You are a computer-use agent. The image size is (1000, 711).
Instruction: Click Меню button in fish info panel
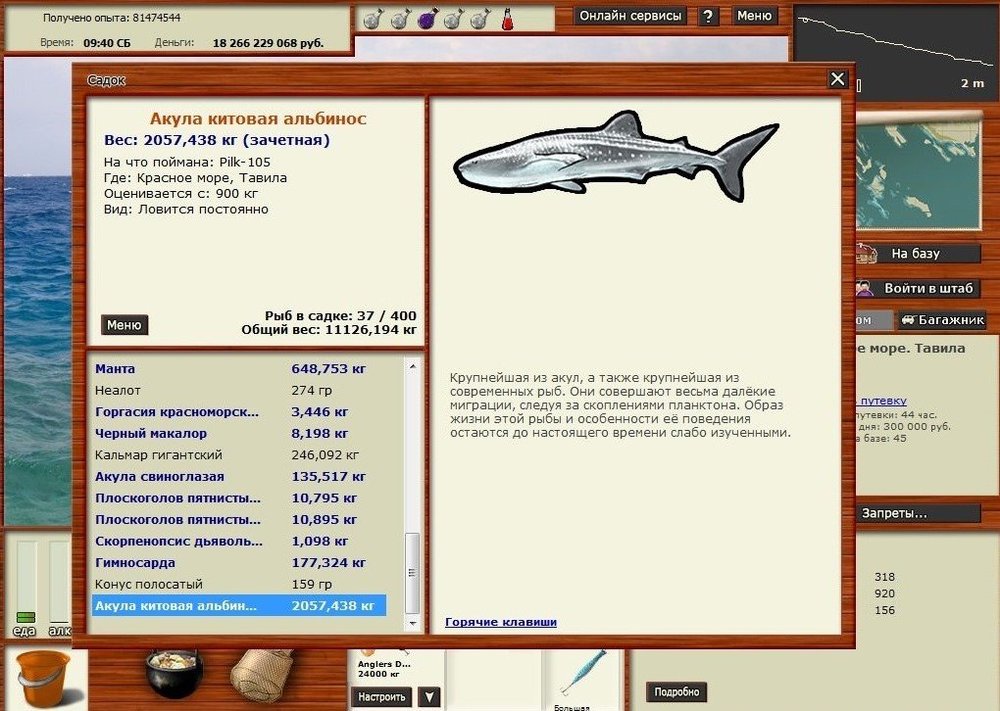point(124,325)
